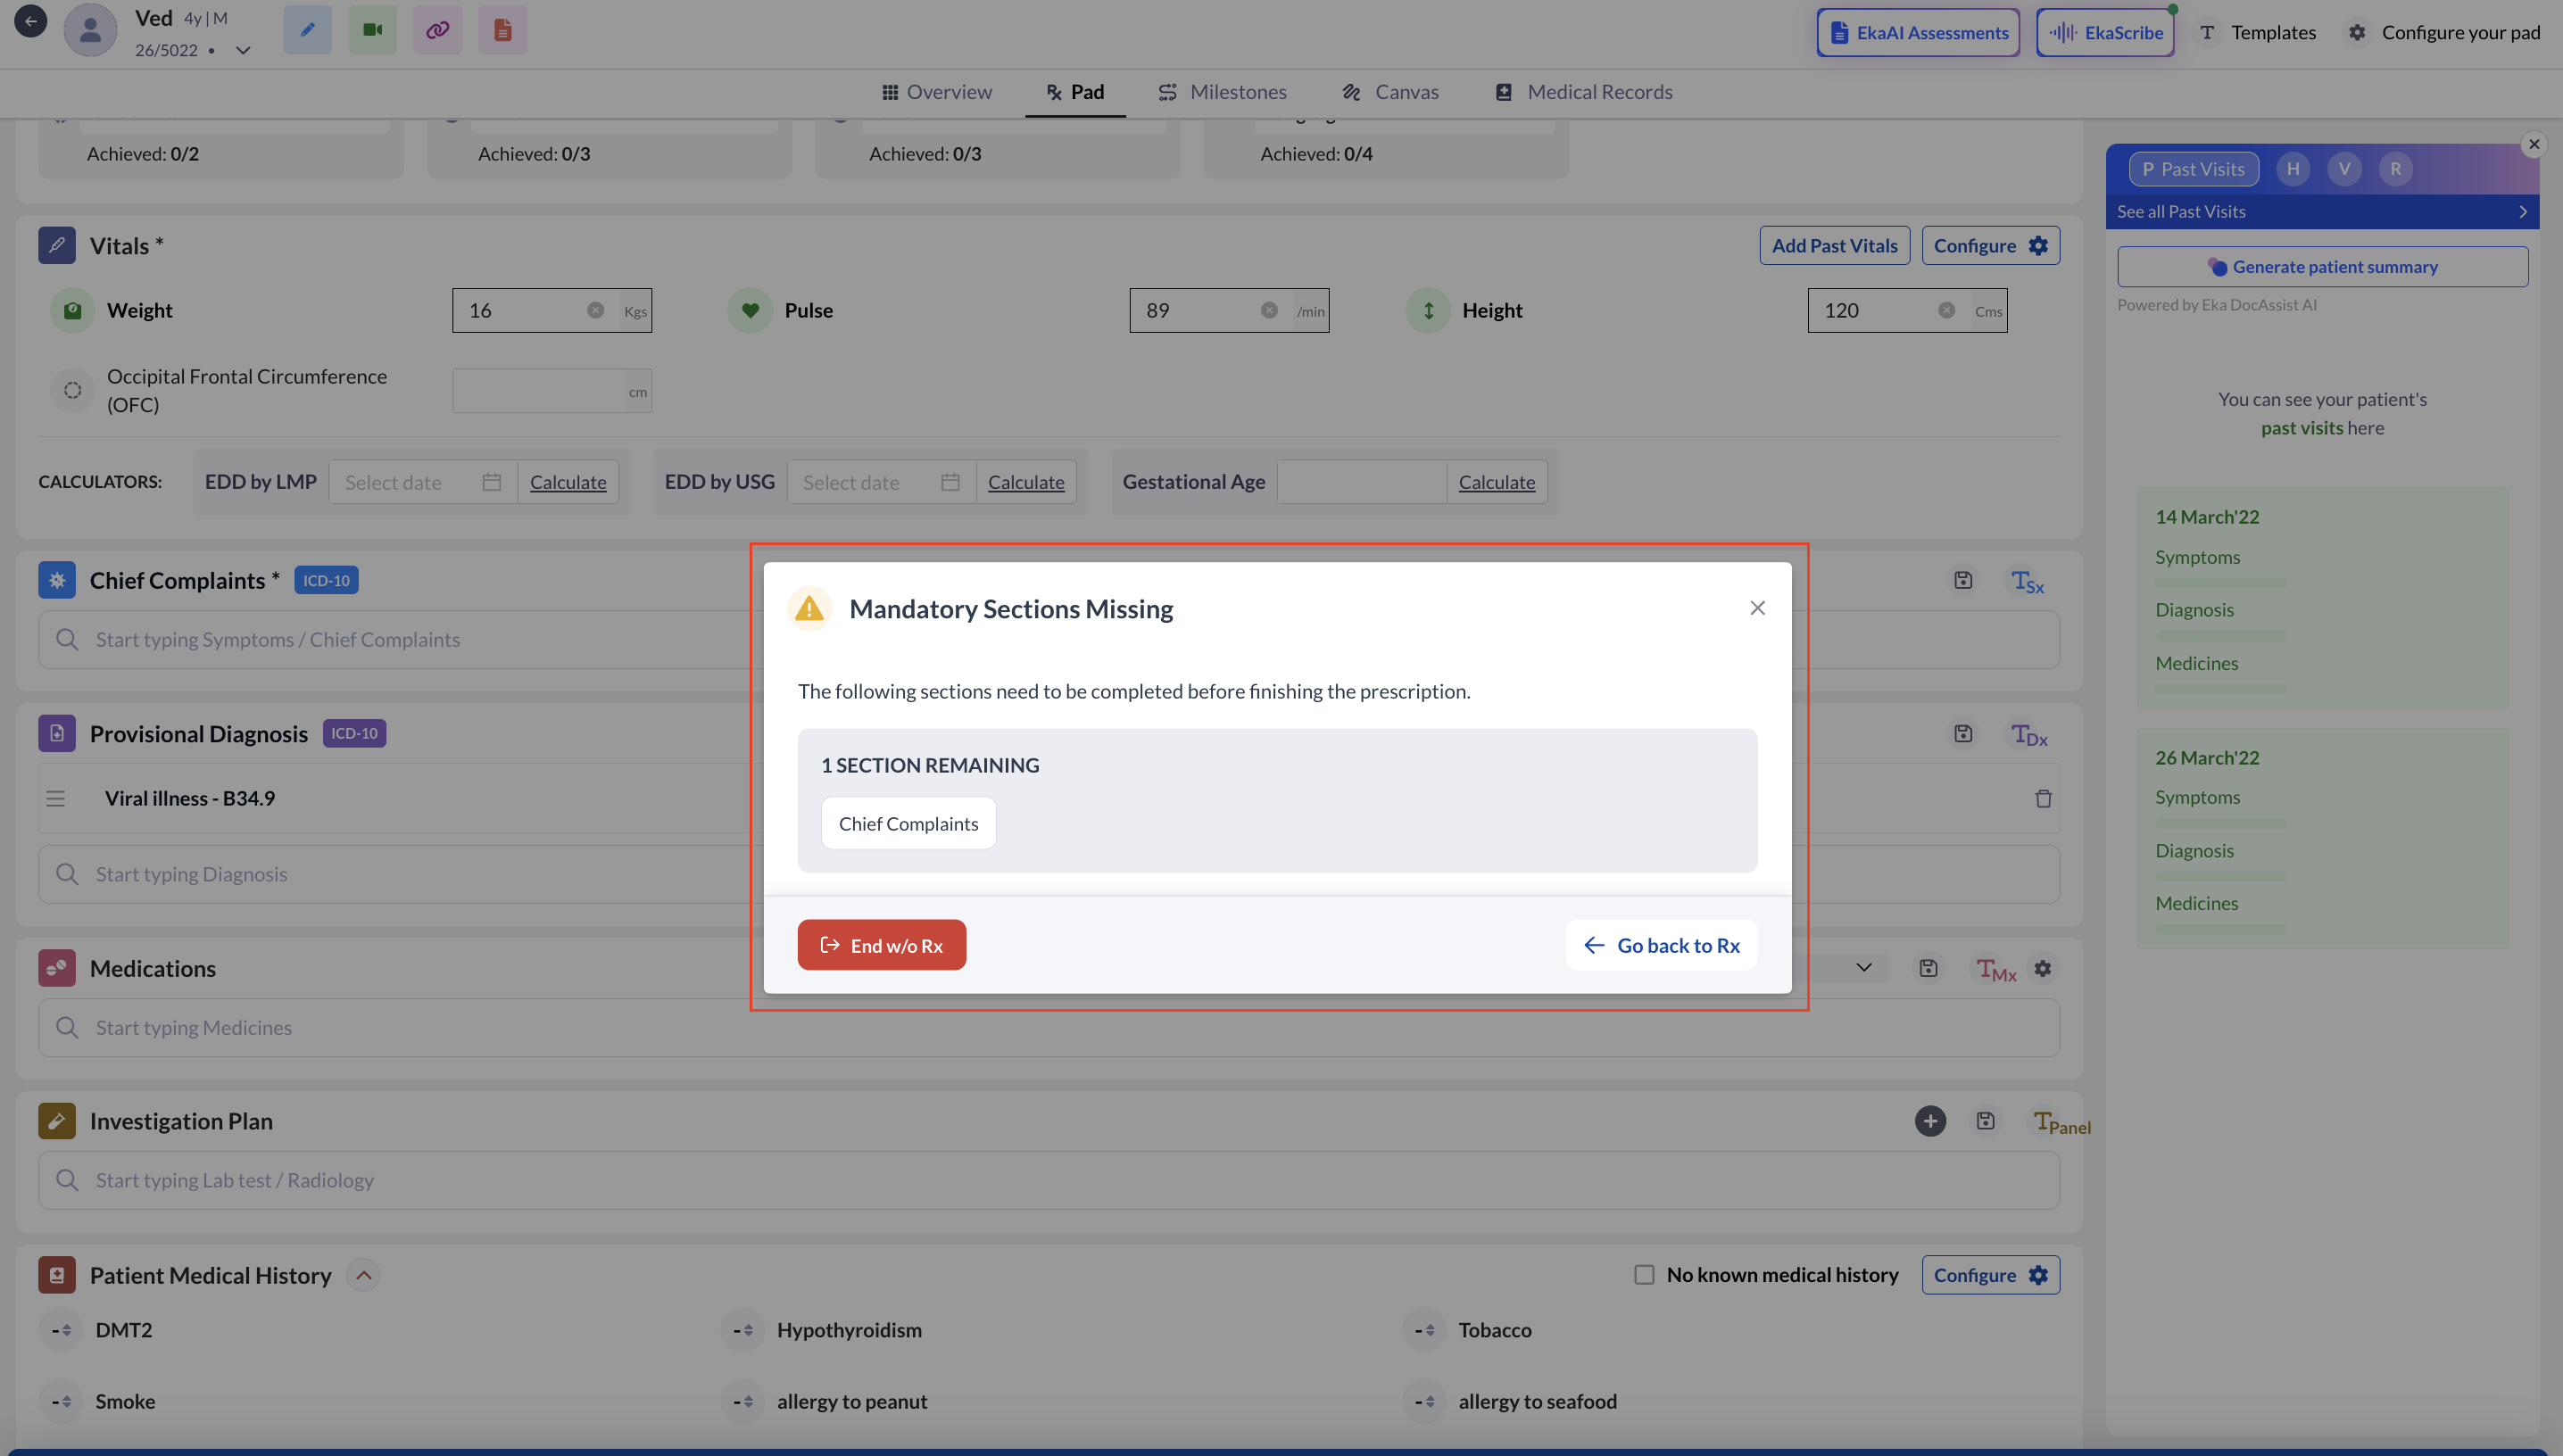Click the back arrow icon

click(30, 21)
